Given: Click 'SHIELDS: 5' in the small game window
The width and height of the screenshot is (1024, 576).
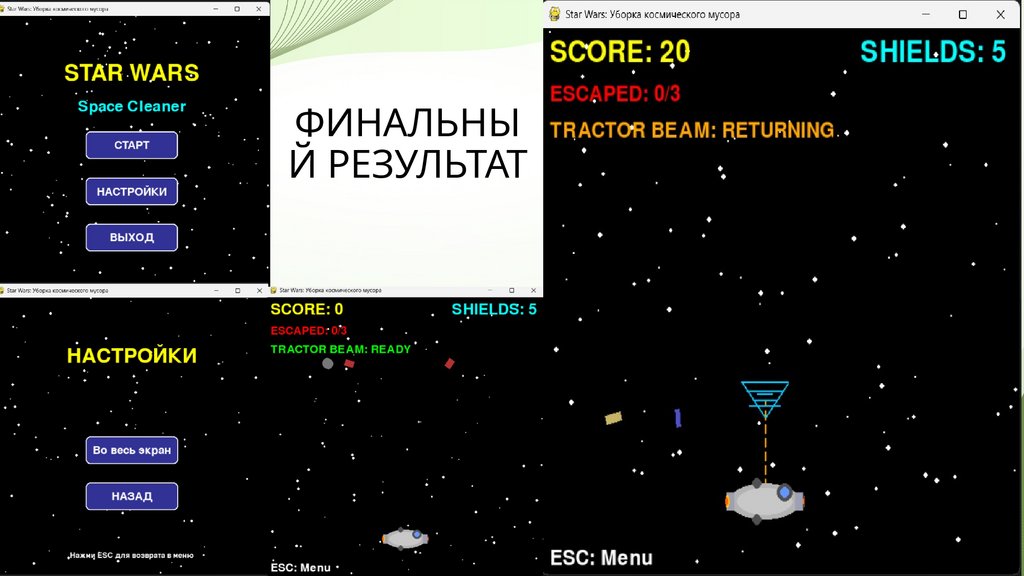Looking at the screenshot, I should 494,309.
